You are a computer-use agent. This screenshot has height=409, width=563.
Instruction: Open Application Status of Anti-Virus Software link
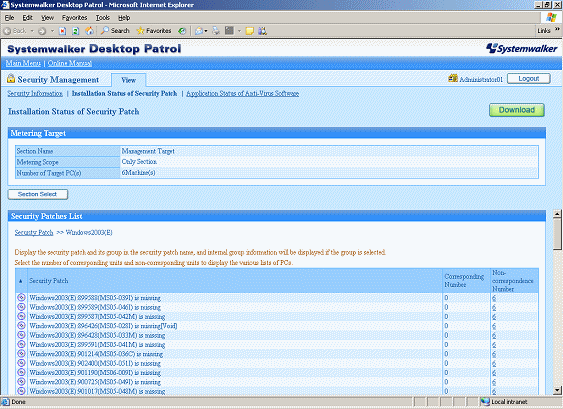point(242,93)
